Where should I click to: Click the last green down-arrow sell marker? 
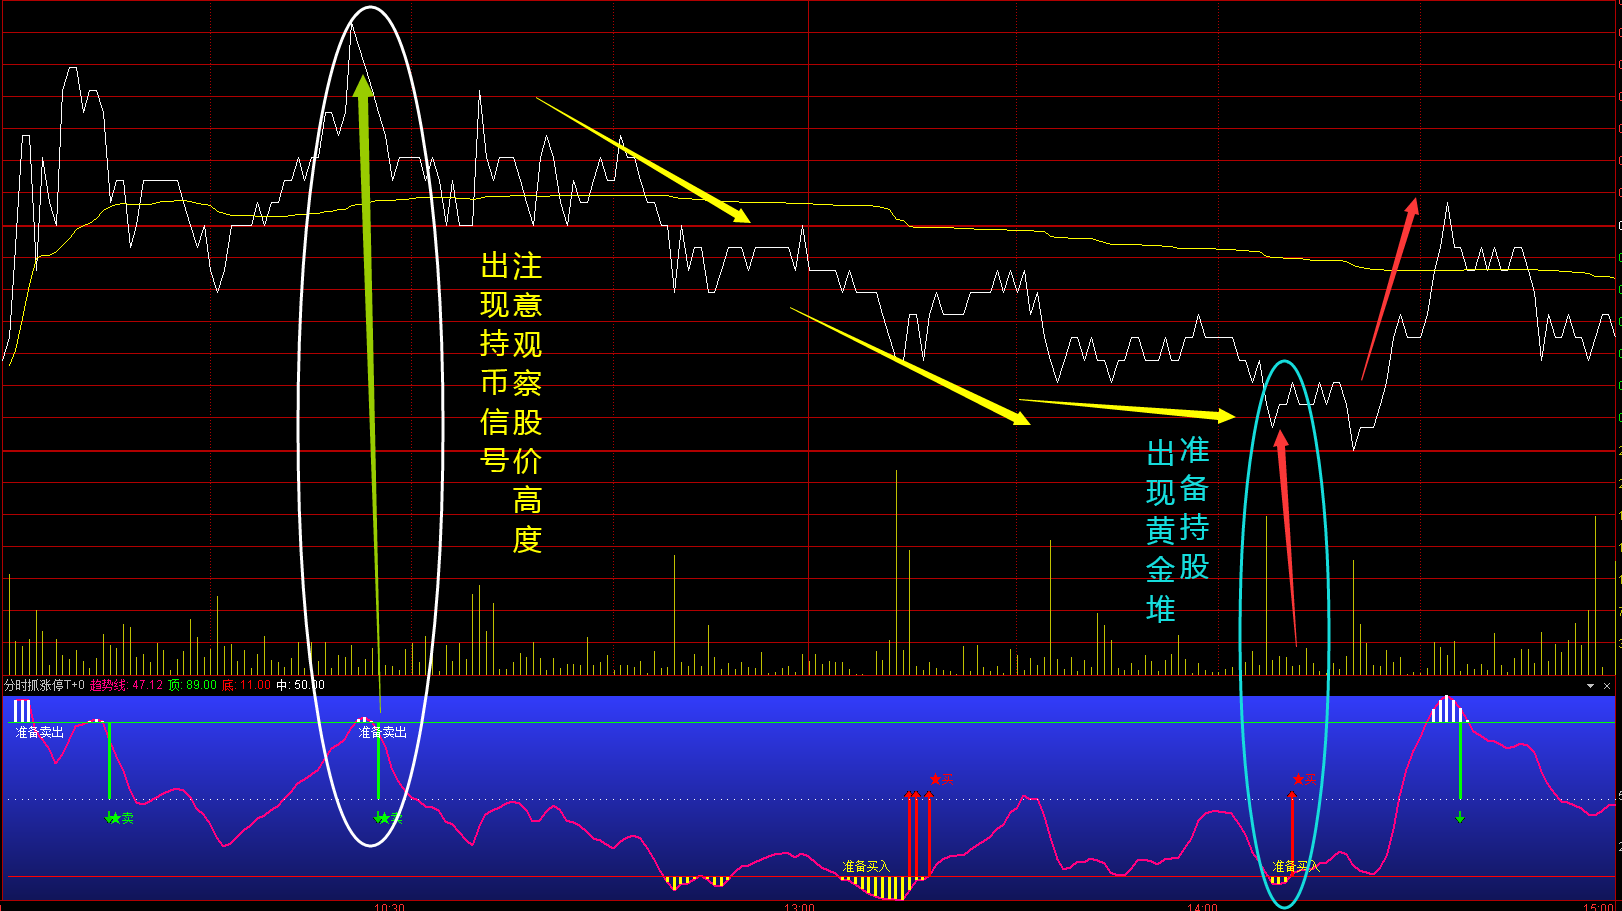pos(1460,818)
